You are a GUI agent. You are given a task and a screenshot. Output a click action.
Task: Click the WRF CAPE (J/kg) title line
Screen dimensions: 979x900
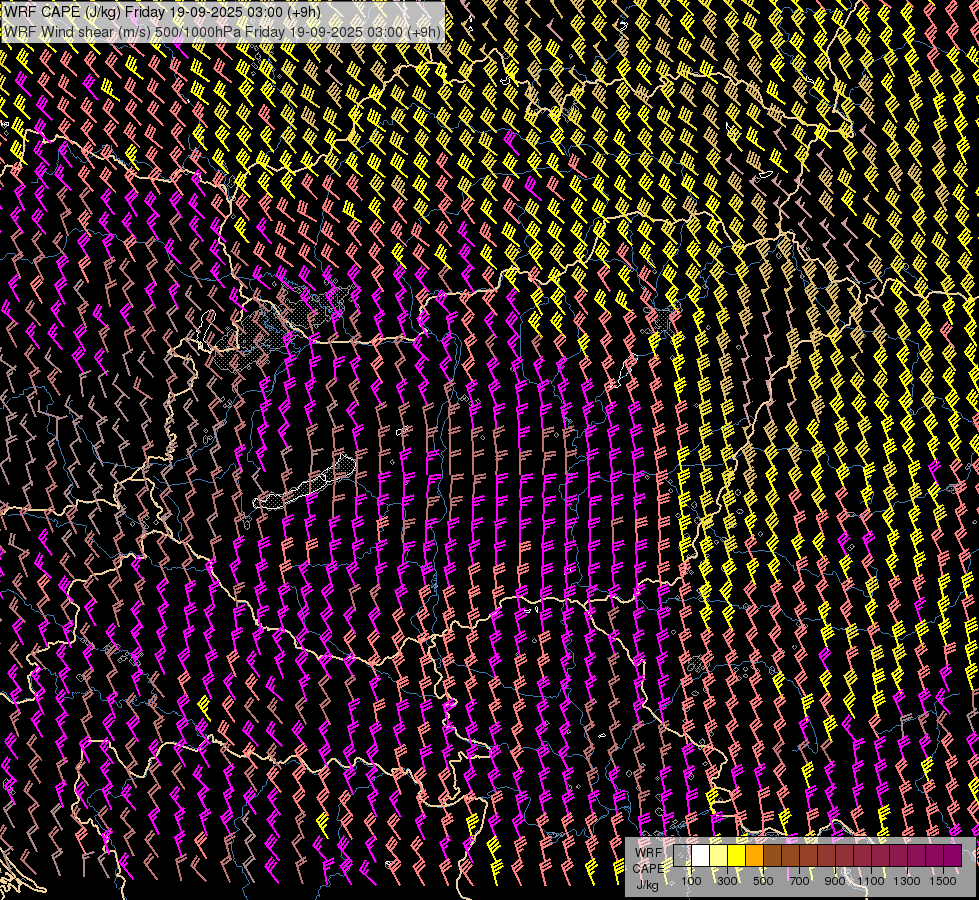(162, 12)
